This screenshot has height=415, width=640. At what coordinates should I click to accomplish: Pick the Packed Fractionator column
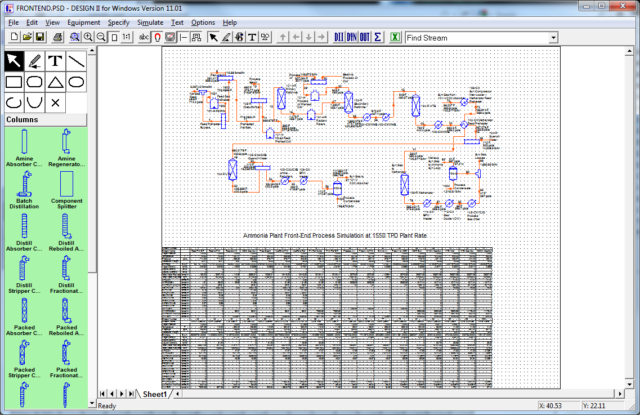tap(66, 359)
